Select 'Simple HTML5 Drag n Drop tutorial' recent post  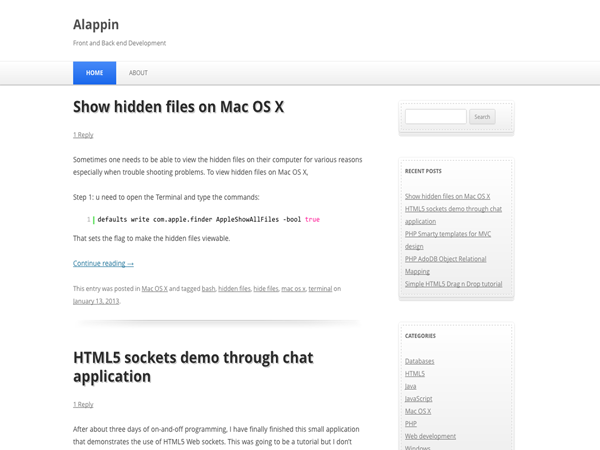pos(453,284)
